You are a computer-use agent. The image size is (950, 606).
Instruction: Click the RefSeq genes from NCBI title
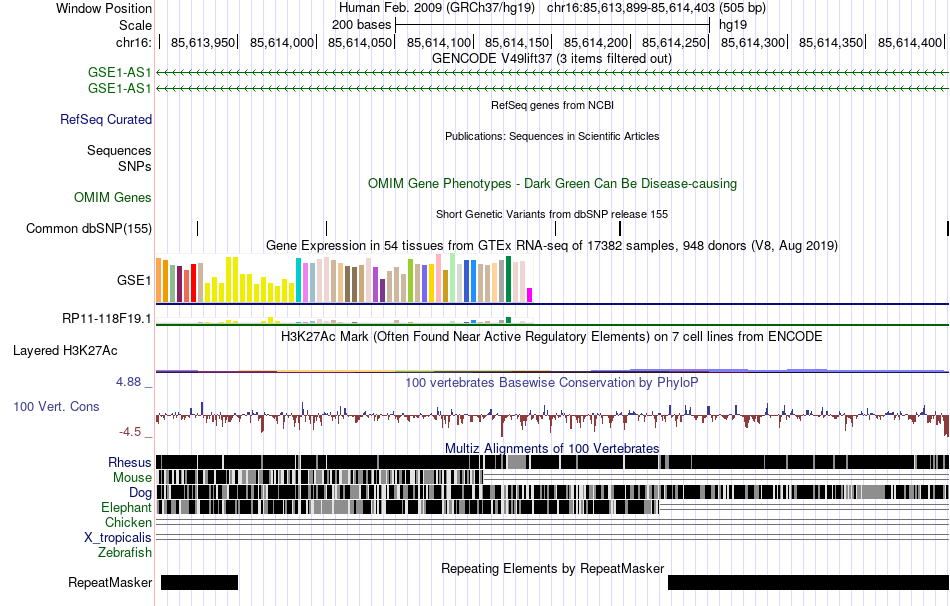point(552,105)
